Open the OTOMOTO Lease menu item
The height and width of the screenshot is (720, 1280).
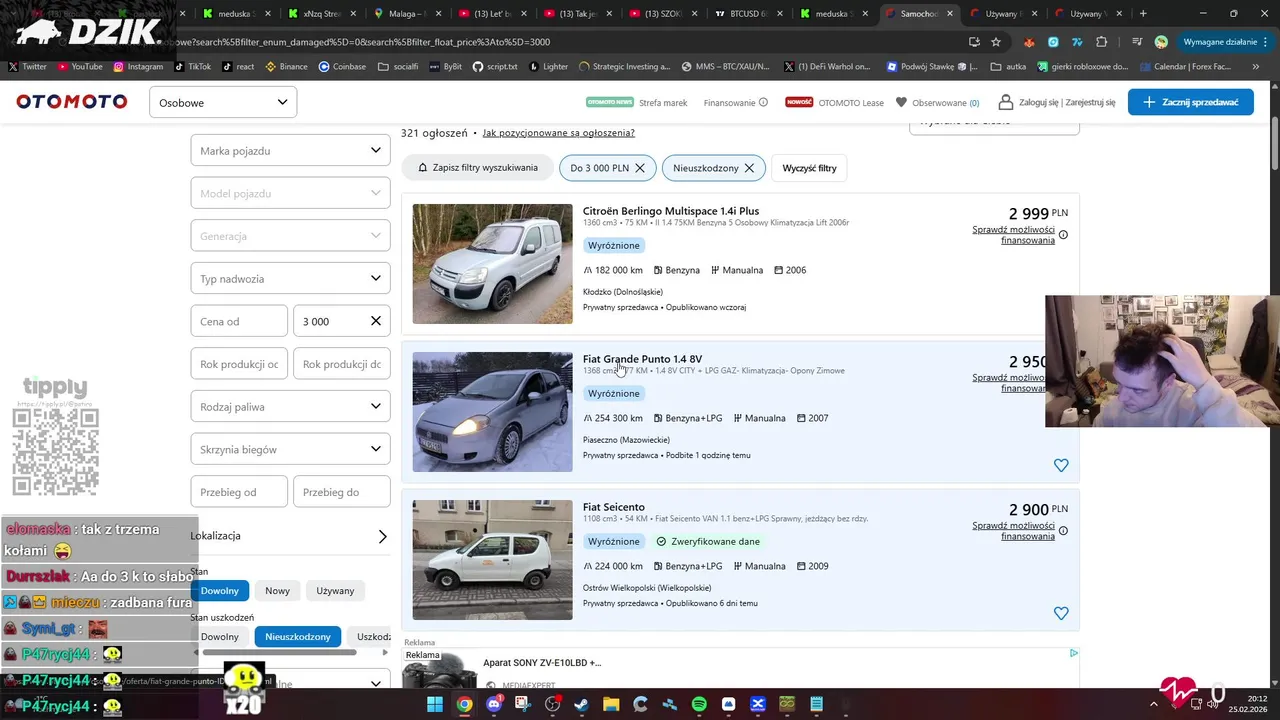click(x=851, y=102)
